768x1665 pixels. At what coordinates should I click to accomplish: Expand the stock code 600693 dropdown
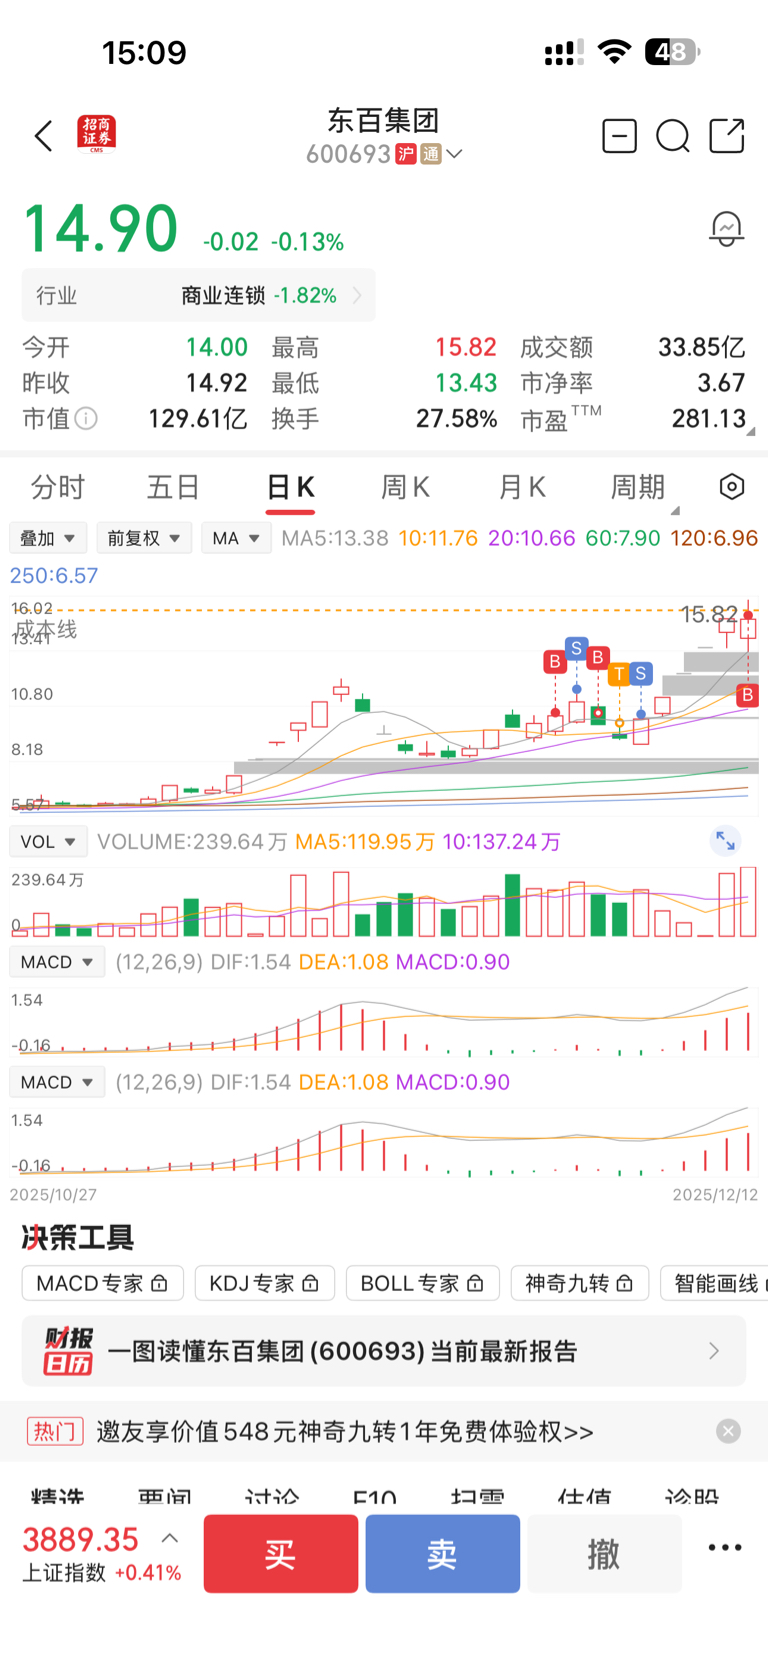tap(454, 154)
